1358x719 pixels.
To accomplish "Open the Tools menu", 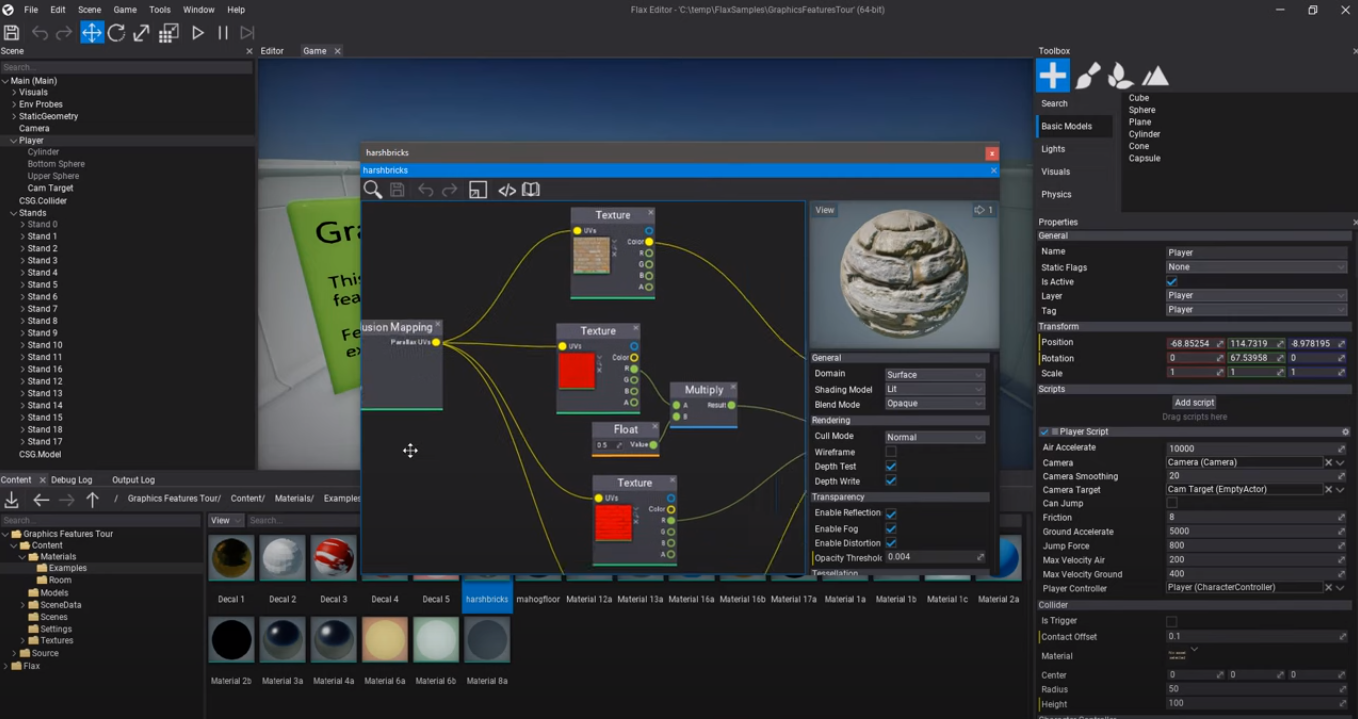I will click(159, 9).
